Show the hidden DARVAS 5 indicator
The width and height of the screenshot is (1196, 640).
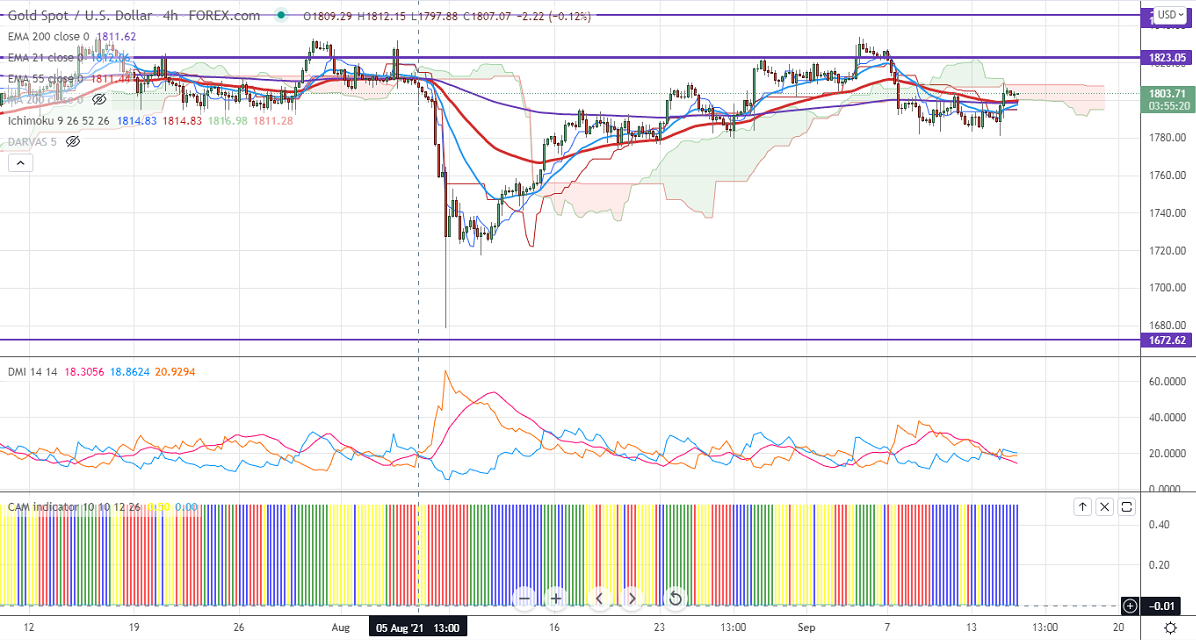click(x=72, y=142)
